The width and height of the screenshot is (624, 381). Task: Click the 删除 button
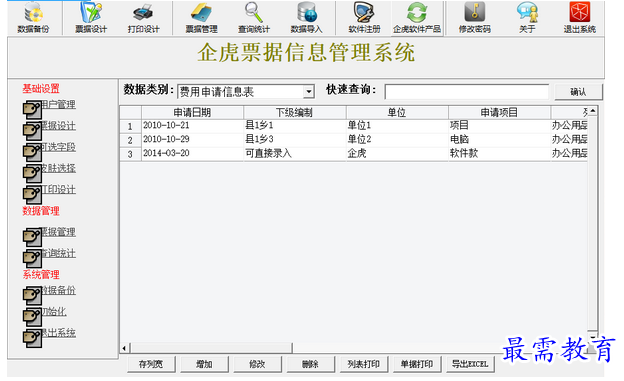tap(310, 364)
